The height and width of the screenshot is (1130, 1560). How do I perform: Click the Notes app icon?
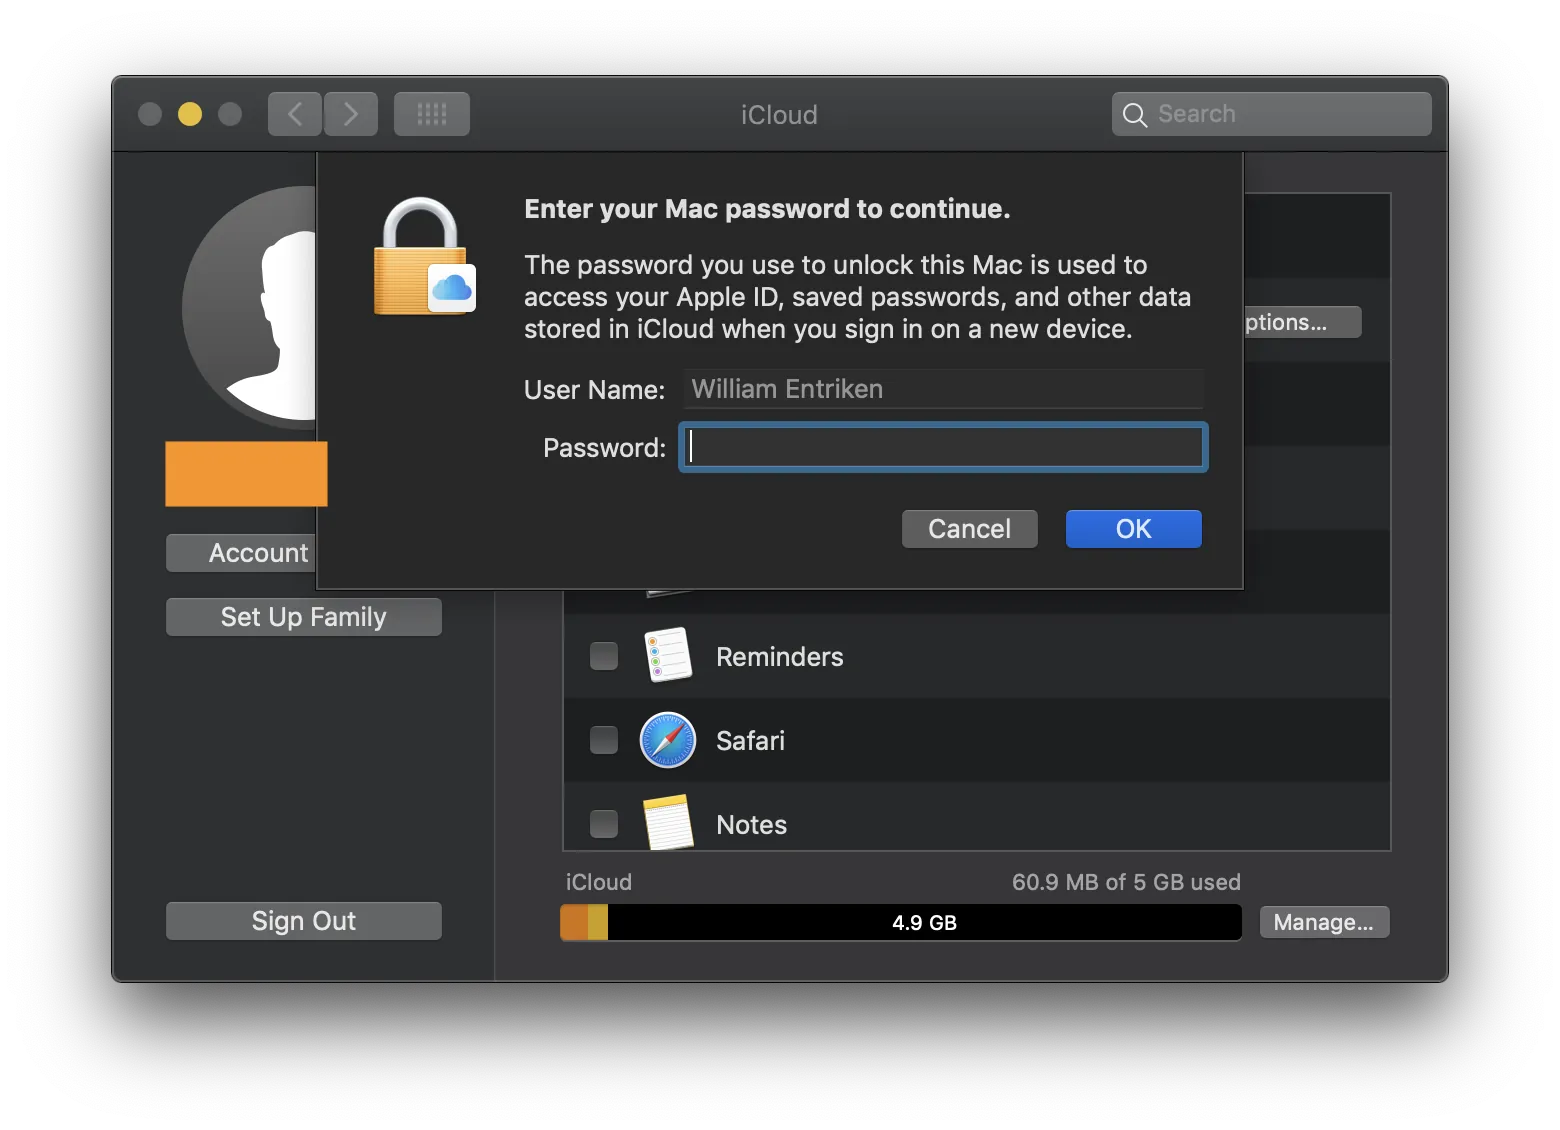(x=668, y=822)
